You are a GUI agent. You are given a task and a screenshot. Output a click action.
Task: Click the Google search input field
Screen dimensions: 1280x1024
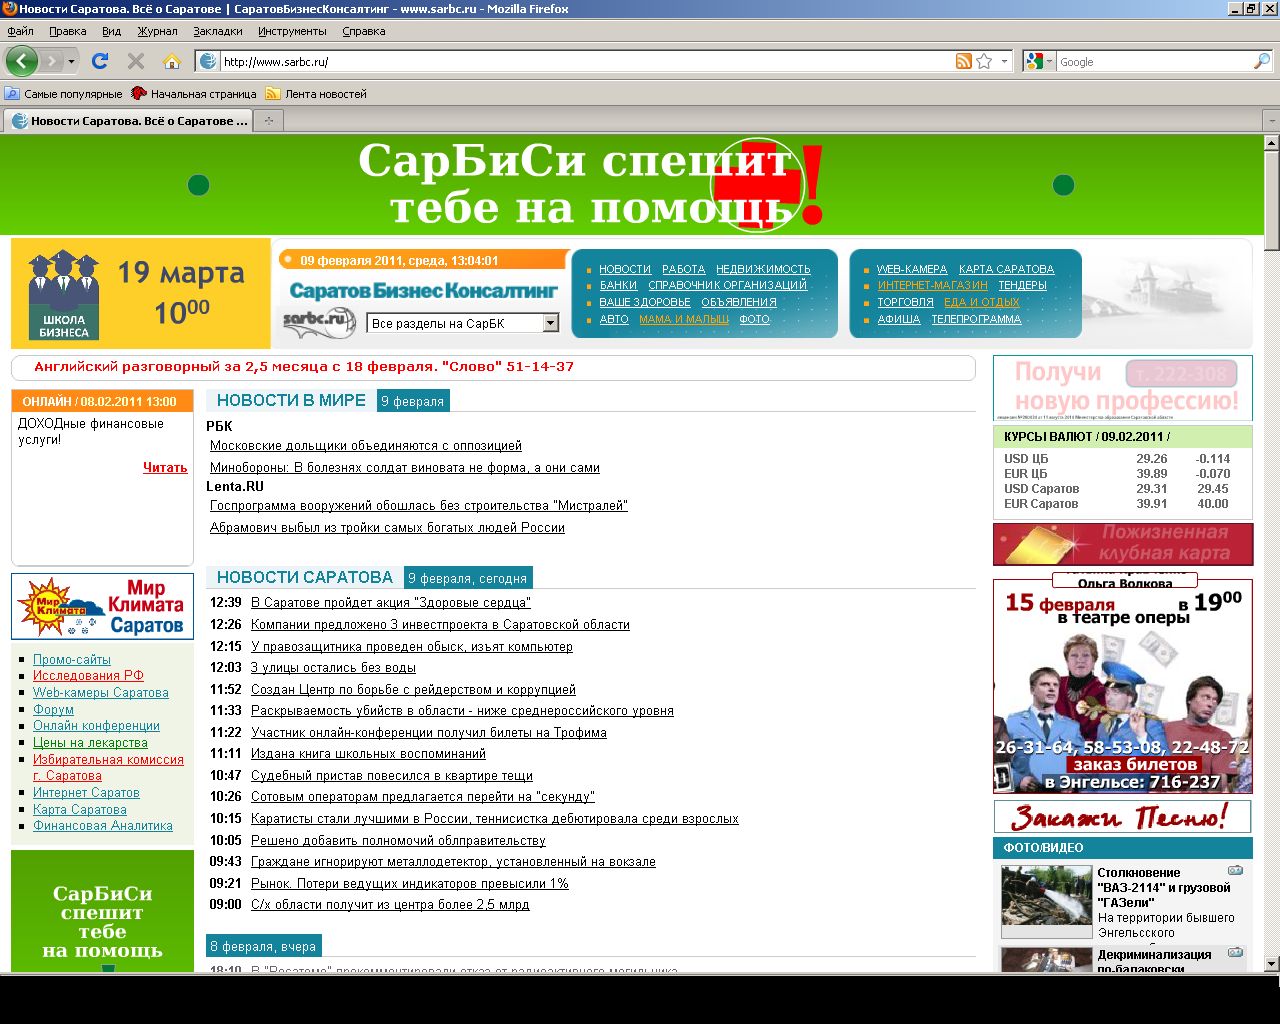coord(1153,61)
